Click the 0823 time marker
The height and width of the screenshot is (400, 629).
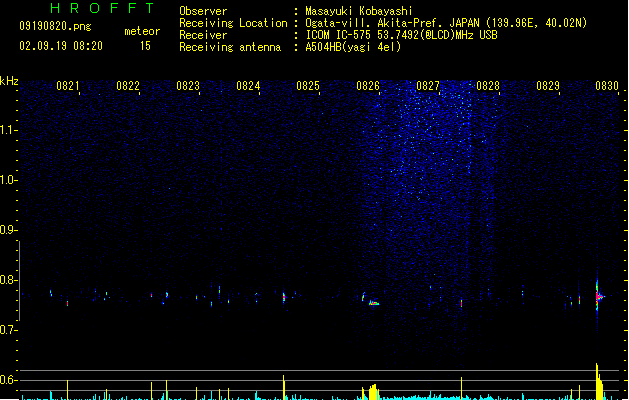pyautogui.click(x=188, y=86)
